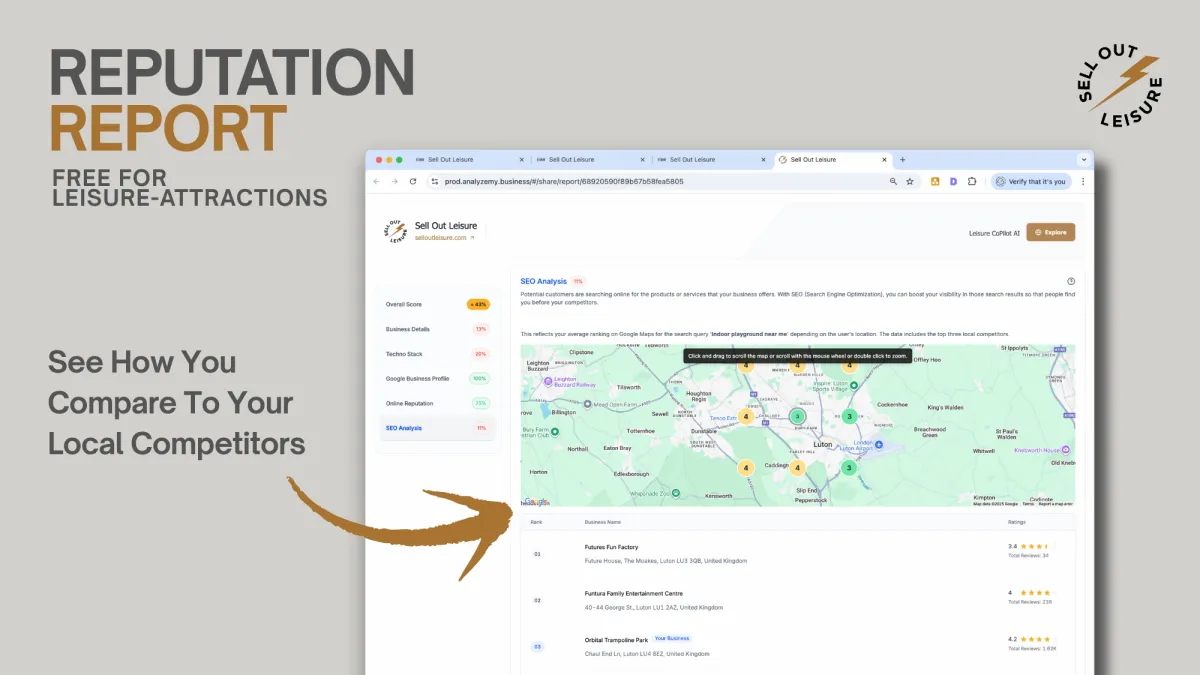Open the Google Business Profile section
Viewport: 1200px width, 675px height.
tap(438, 379)
